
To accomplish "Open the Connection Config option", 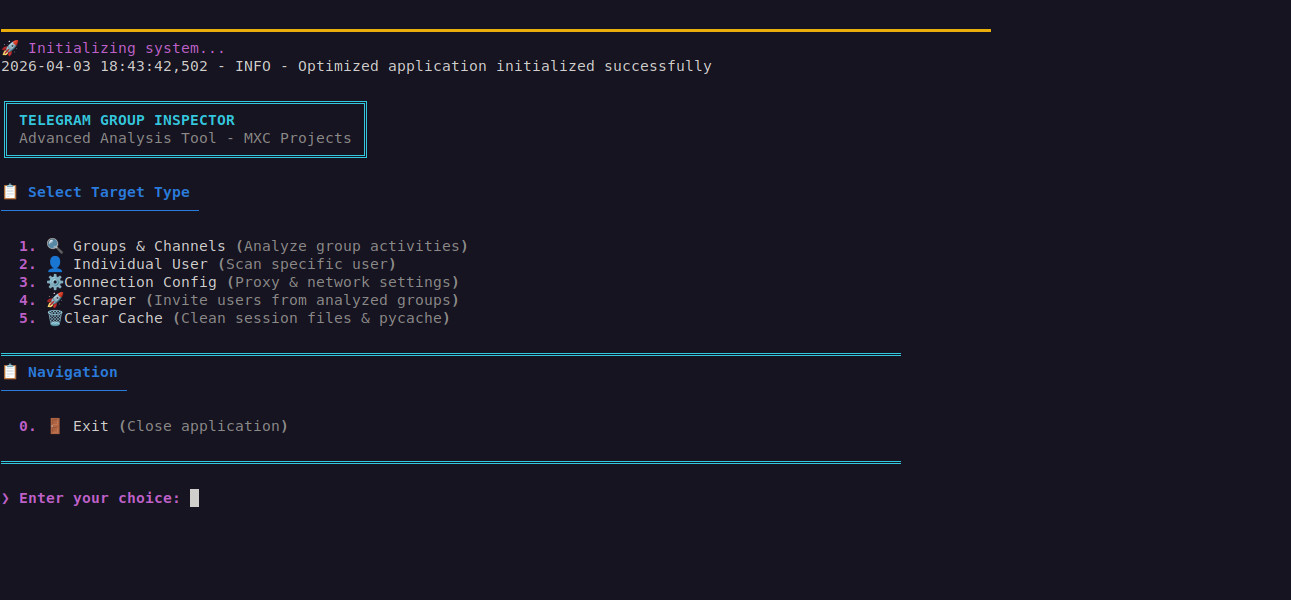I will [140, 282].
